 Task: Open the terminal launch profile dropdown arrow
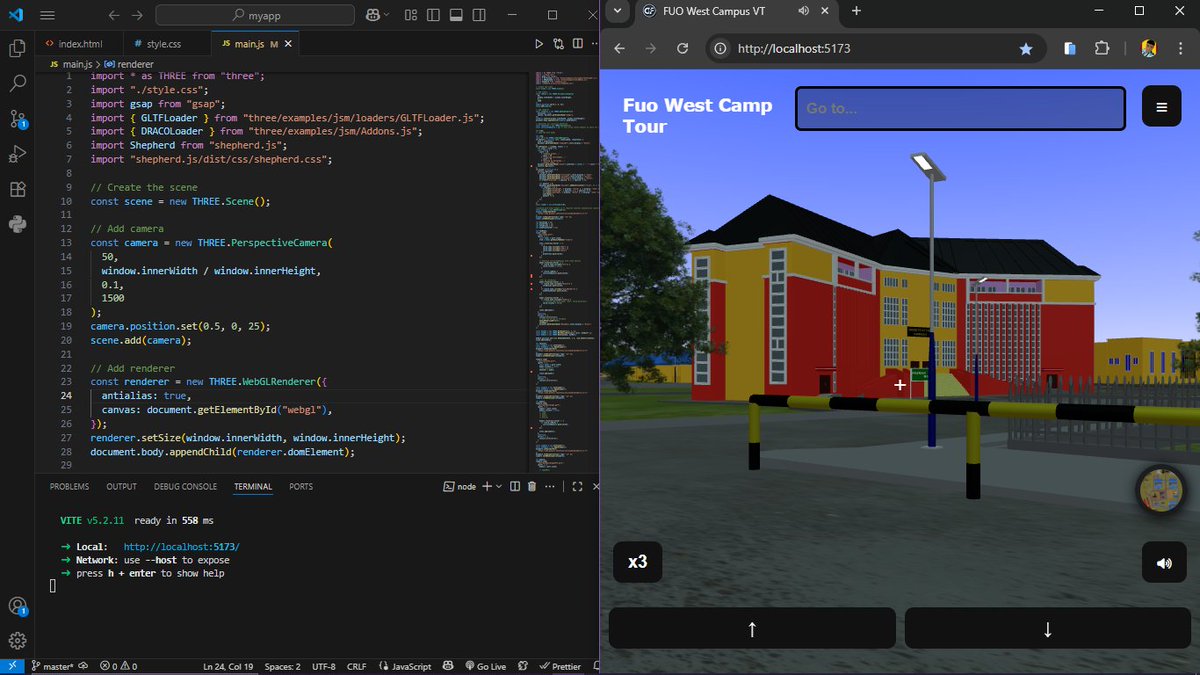click(x=499, y=486)
